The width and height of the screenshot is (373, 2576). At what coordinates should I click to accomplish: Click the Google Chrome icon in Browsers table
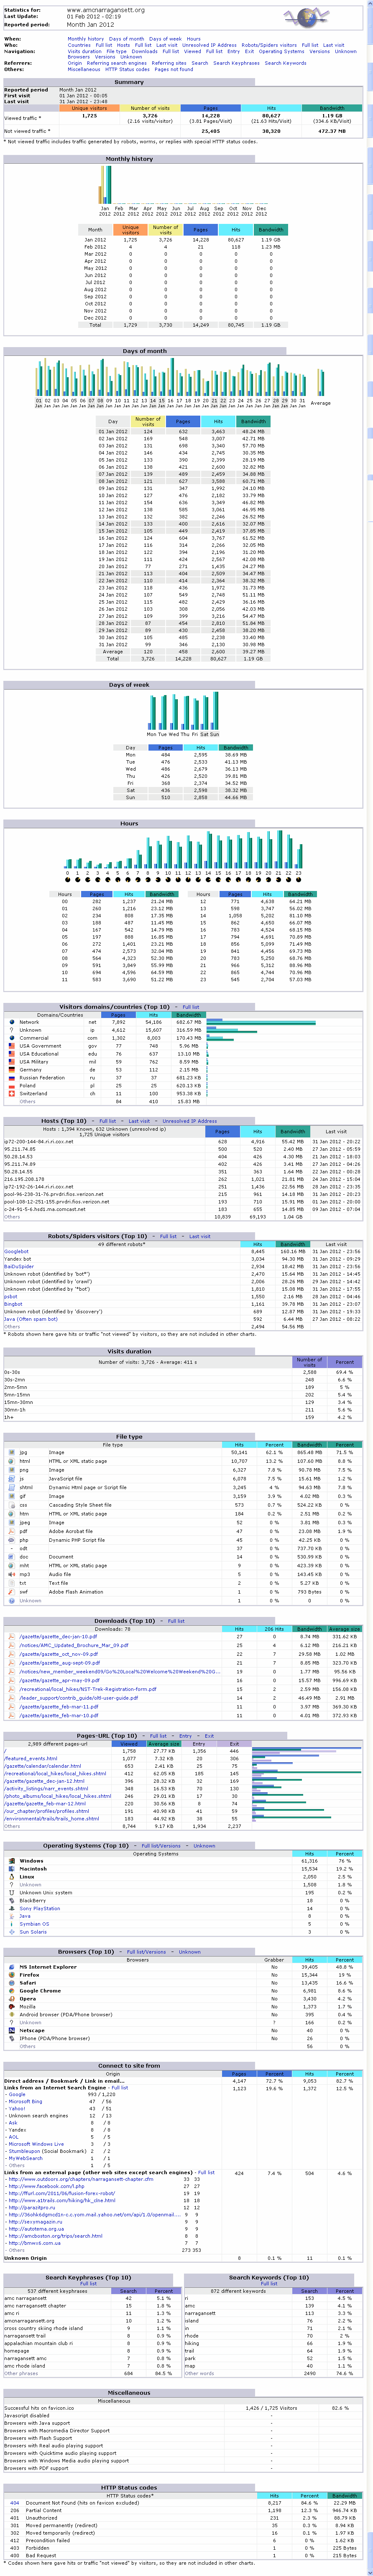pos(11,1990)
